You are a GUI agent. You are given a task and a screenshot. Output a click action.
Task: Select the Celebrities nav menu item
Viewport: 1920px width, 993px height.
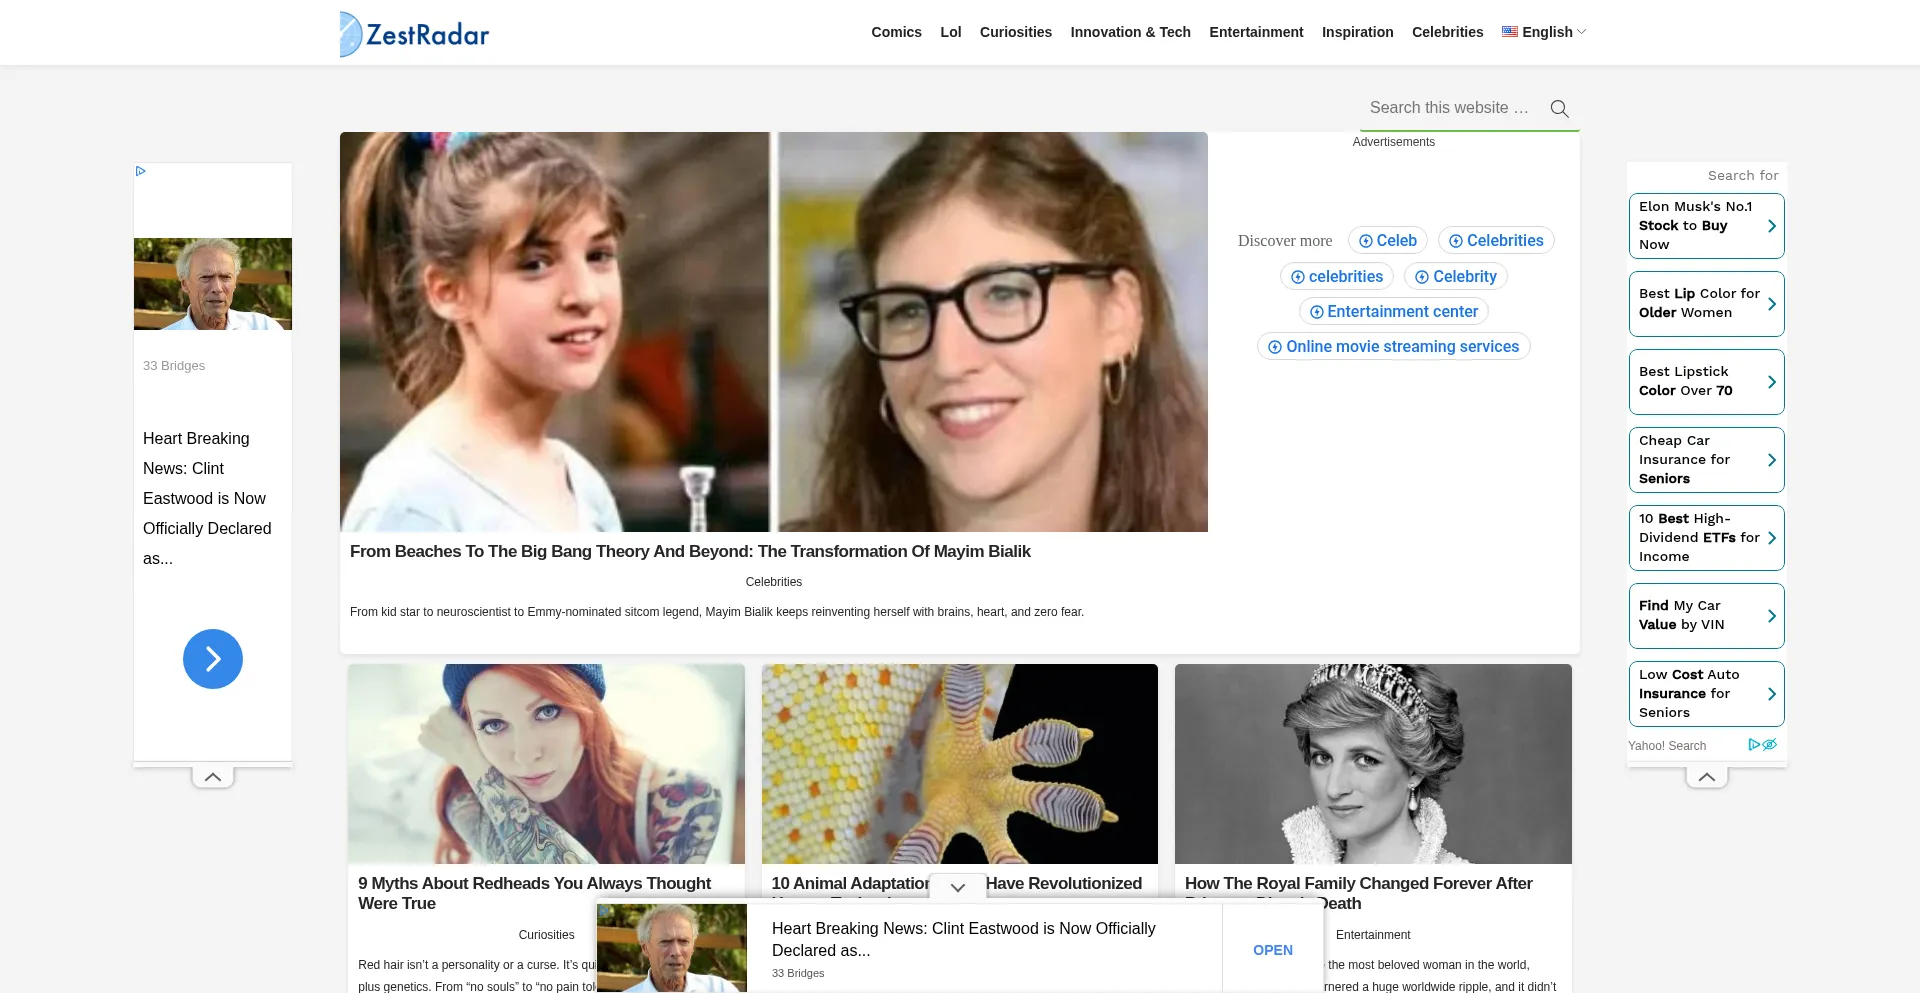[x=1447, y=32]
